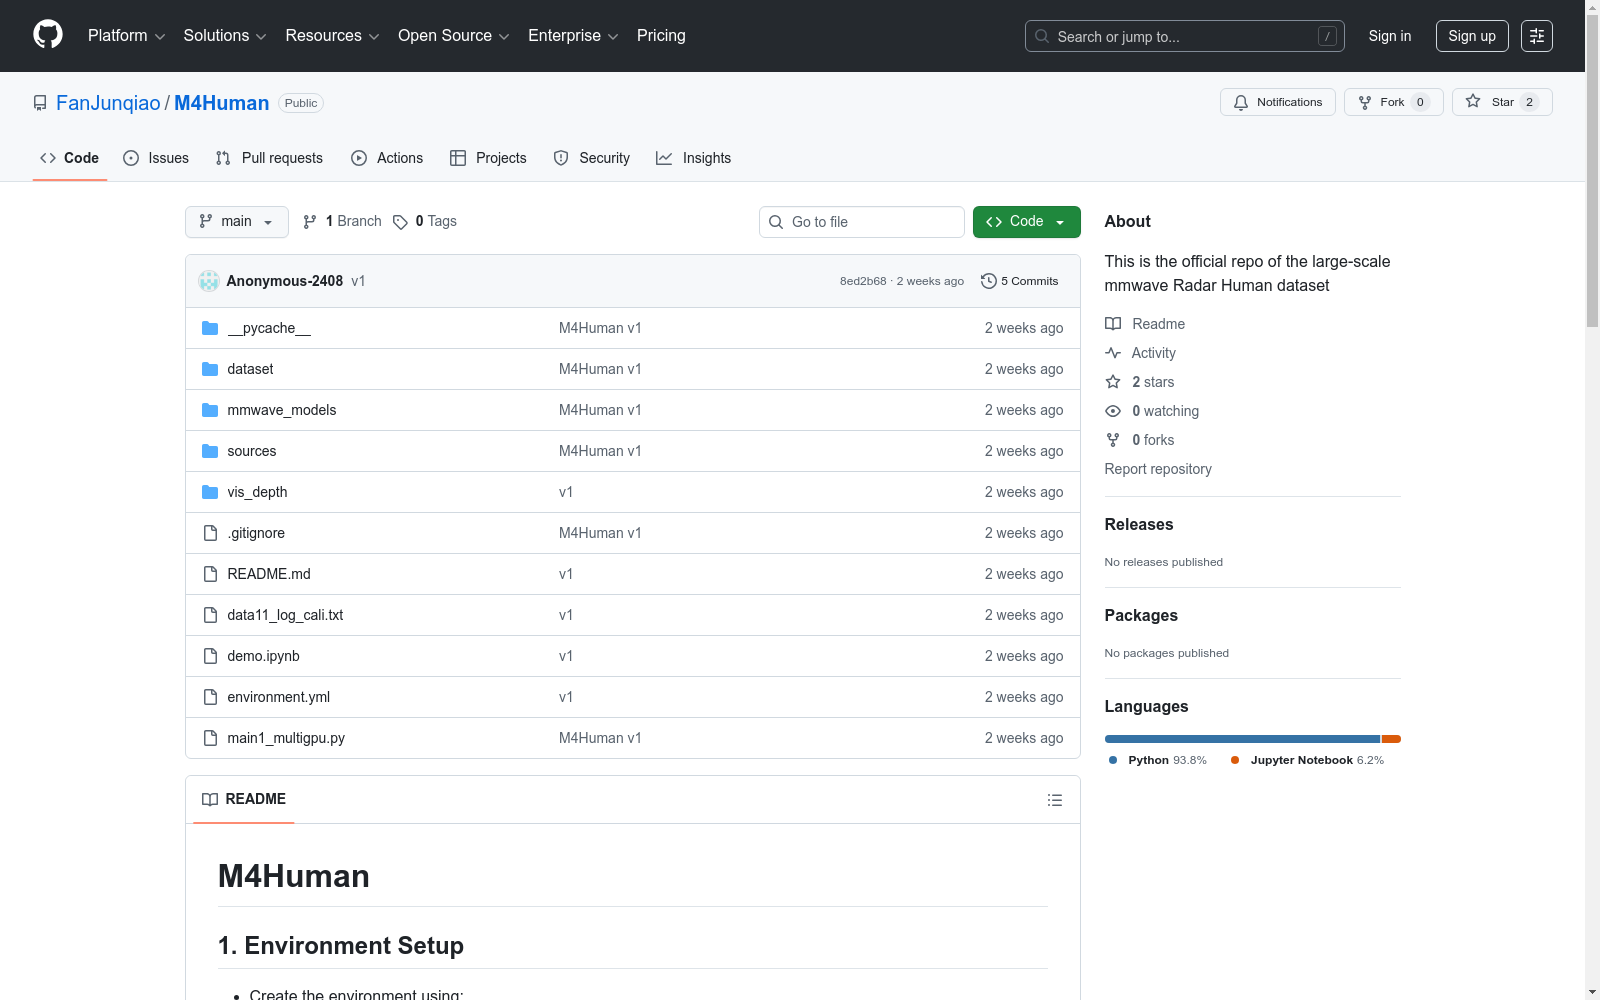Click the main1_multigpu.py file icon
This screenshot has width=1600, height=1000.
pyautogui.click(x=210, y=738)
